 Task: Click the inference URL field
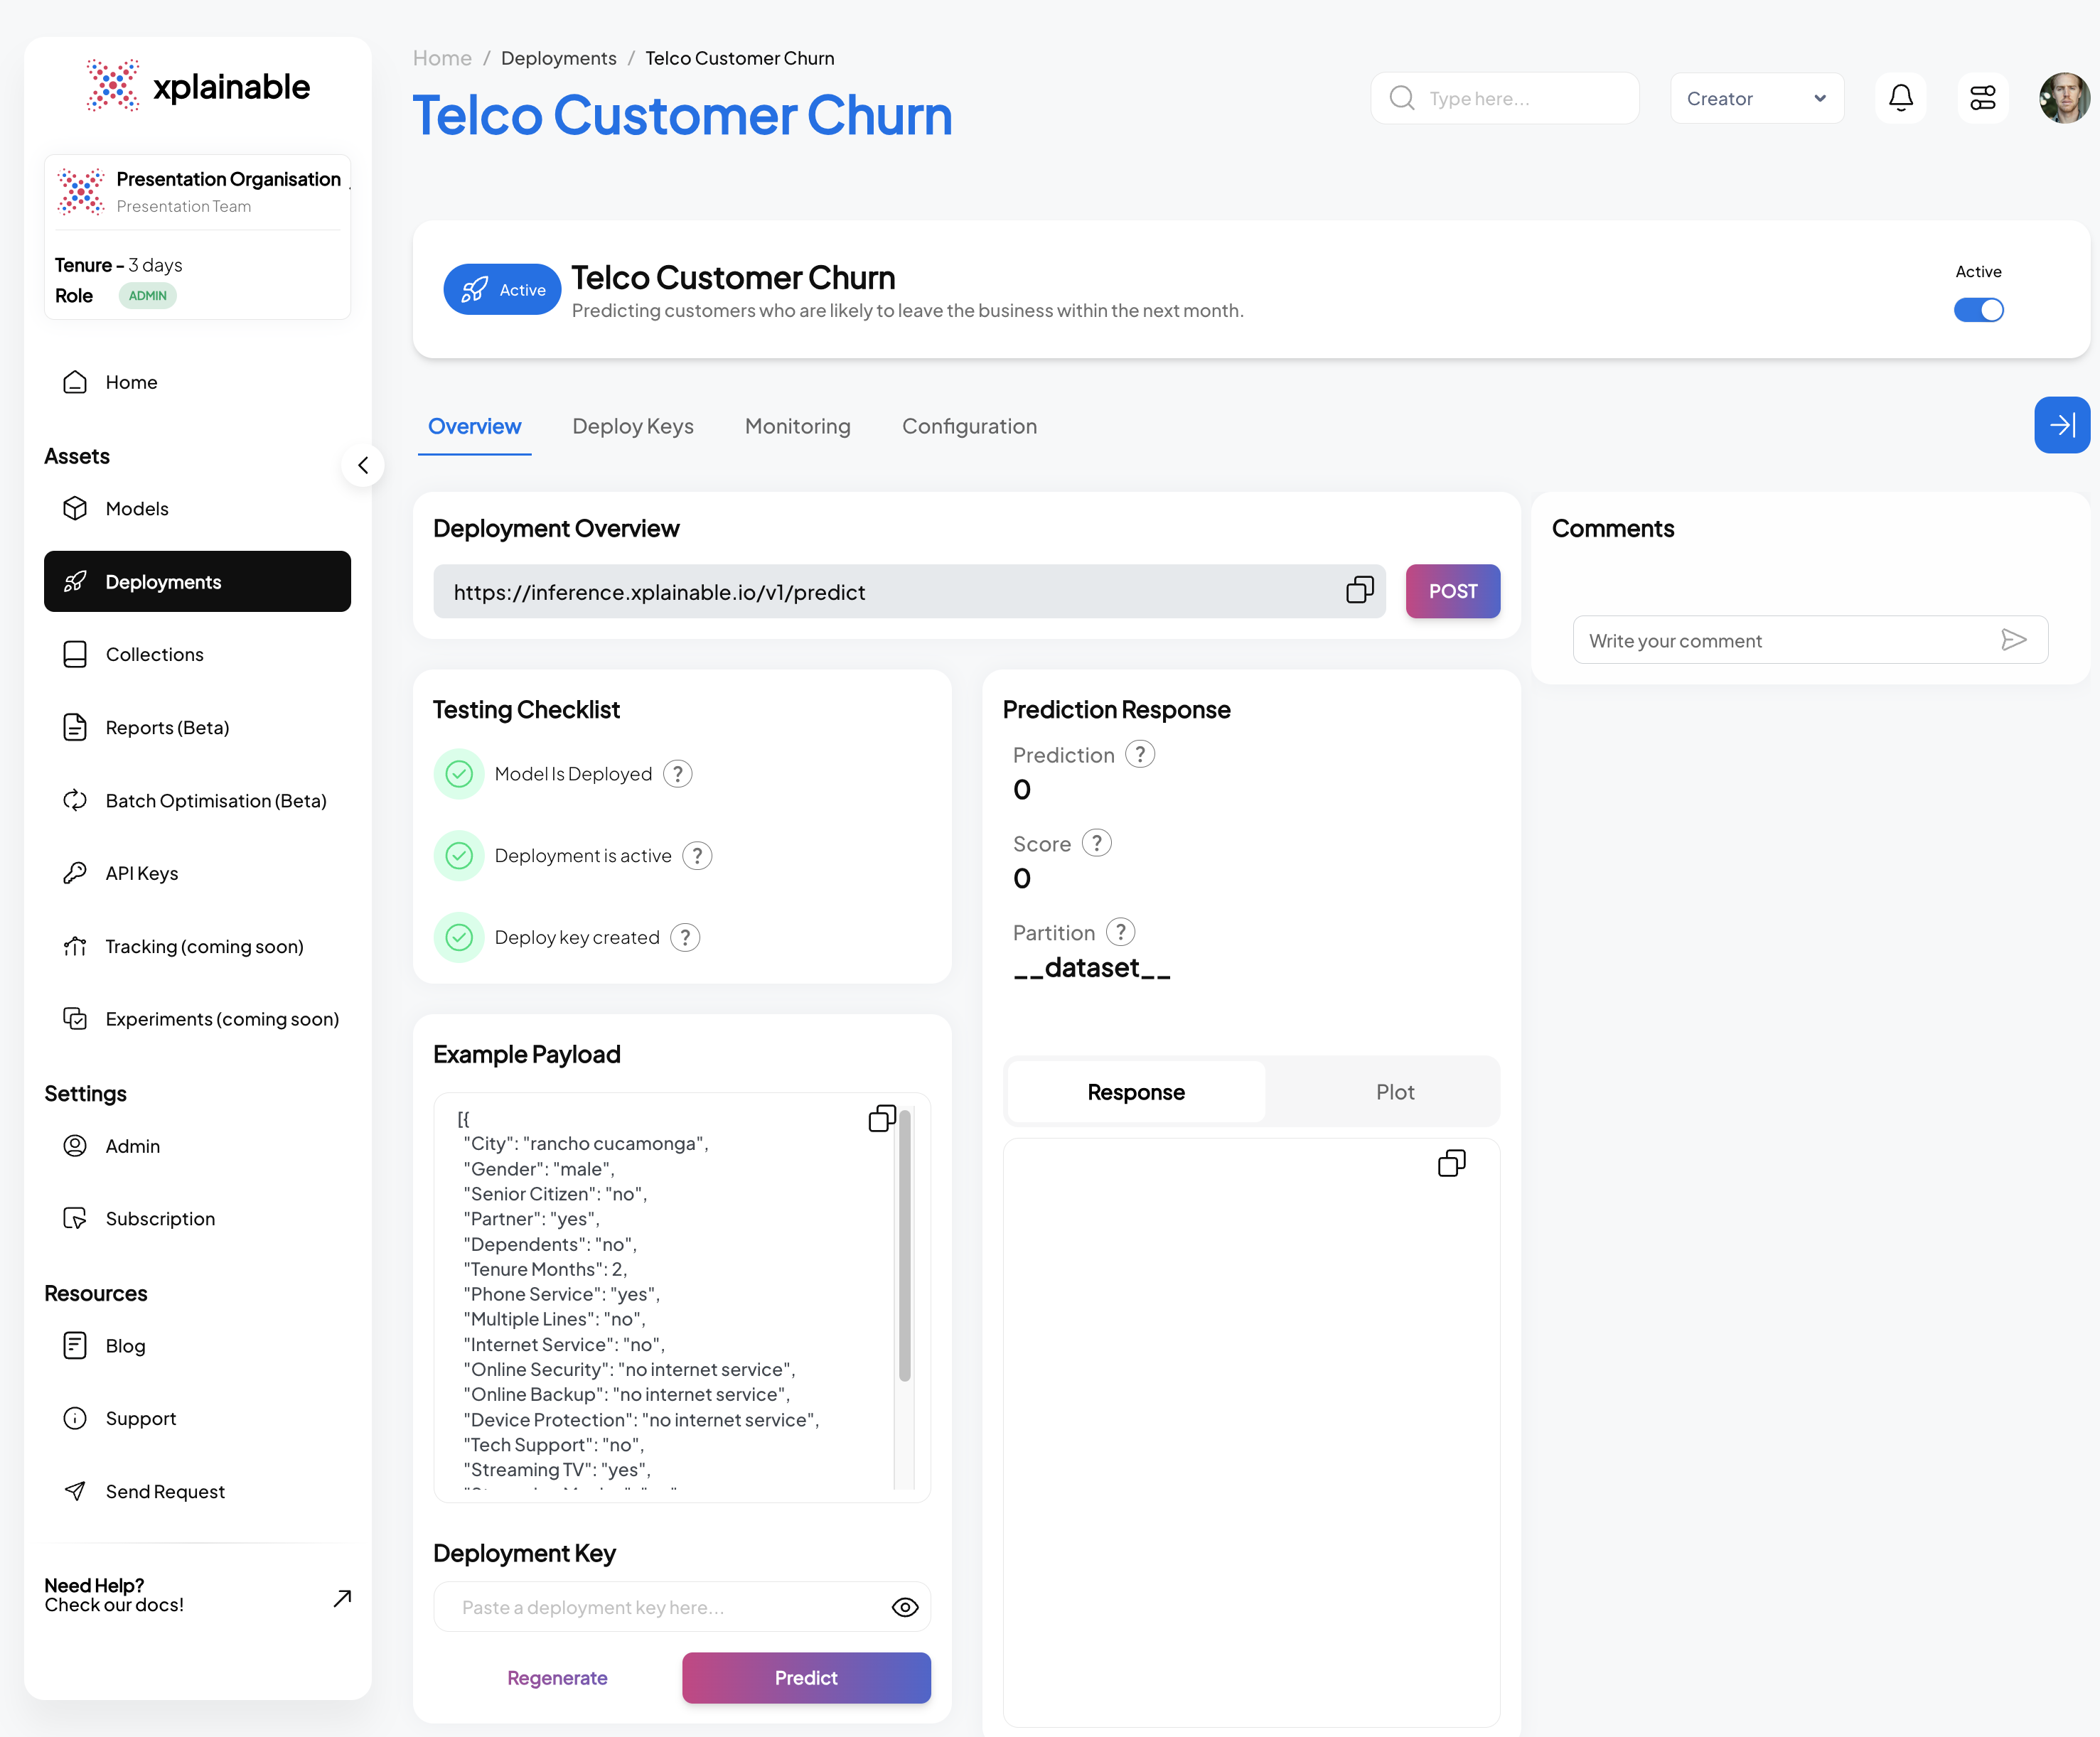[909, 591]
